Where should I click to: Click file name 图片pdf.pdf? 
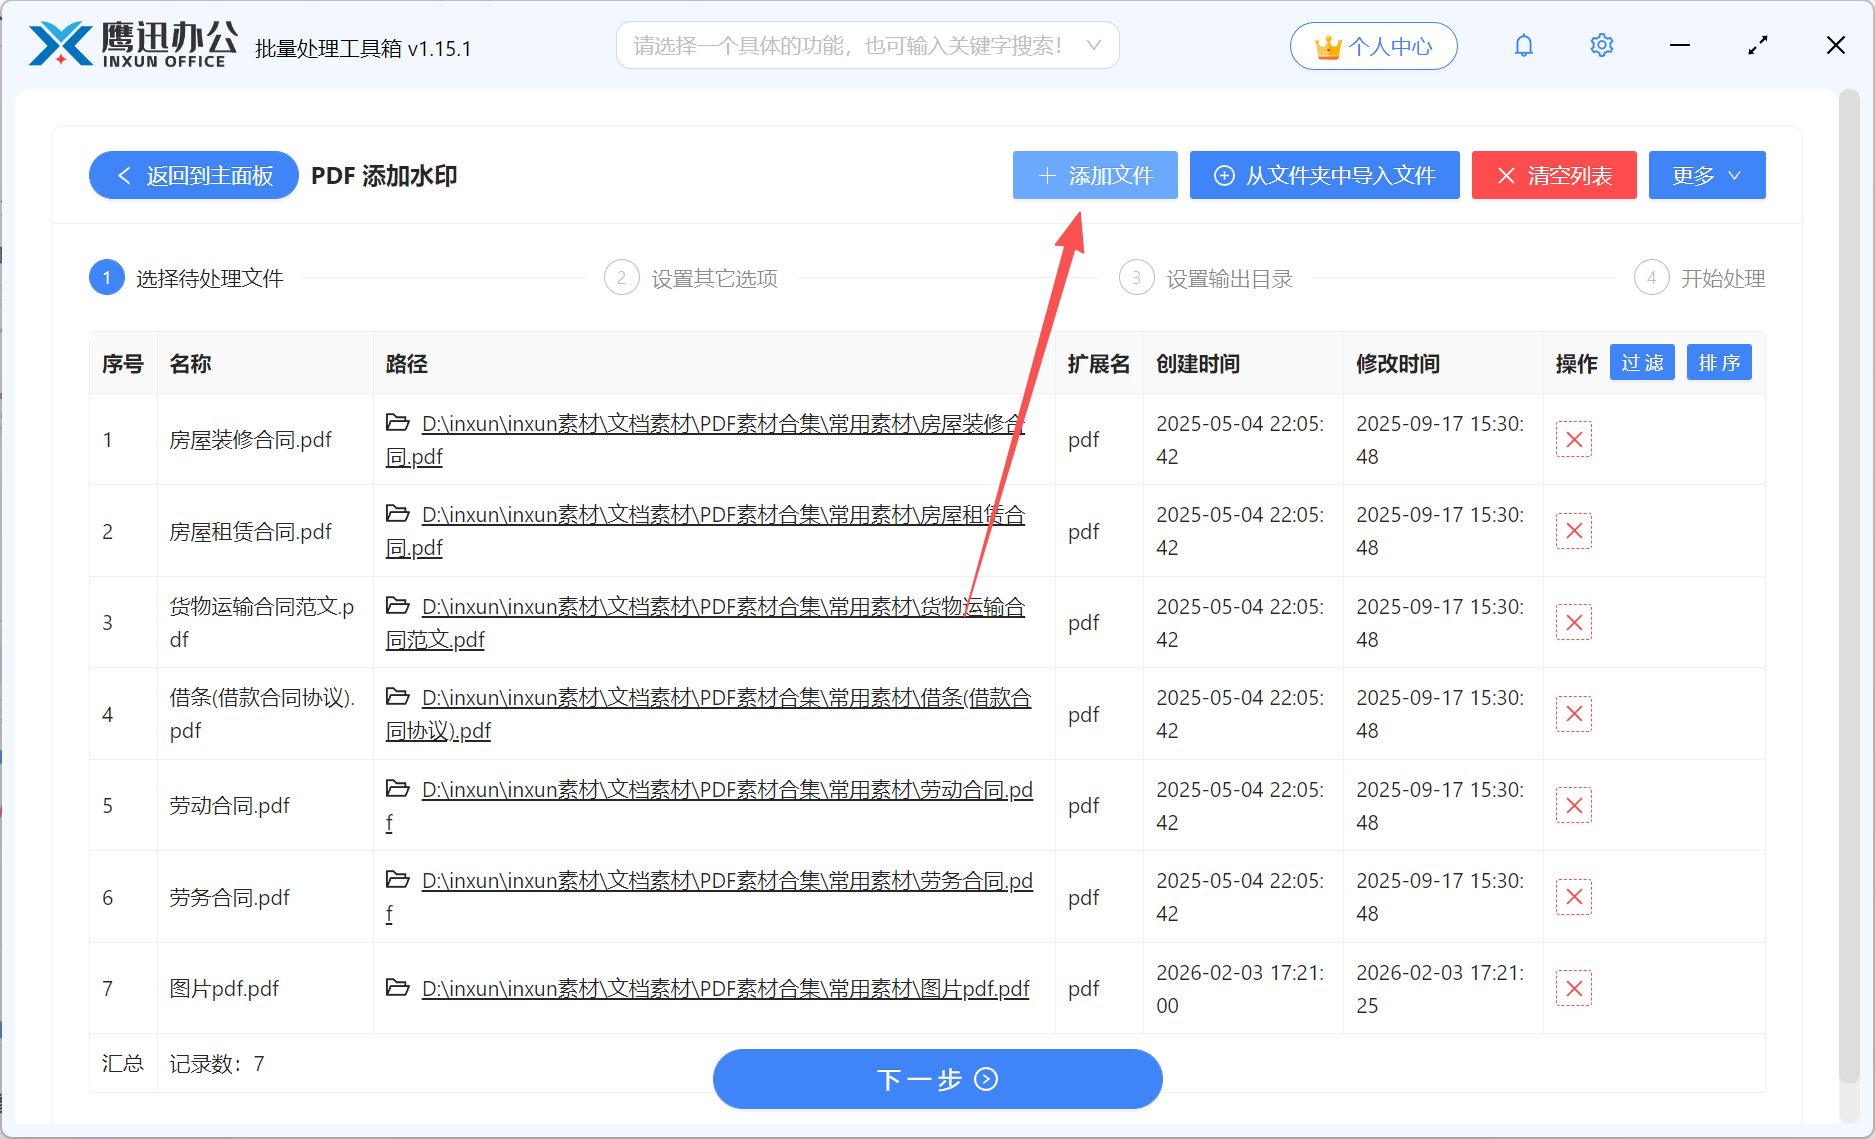[x=224, y=988]
